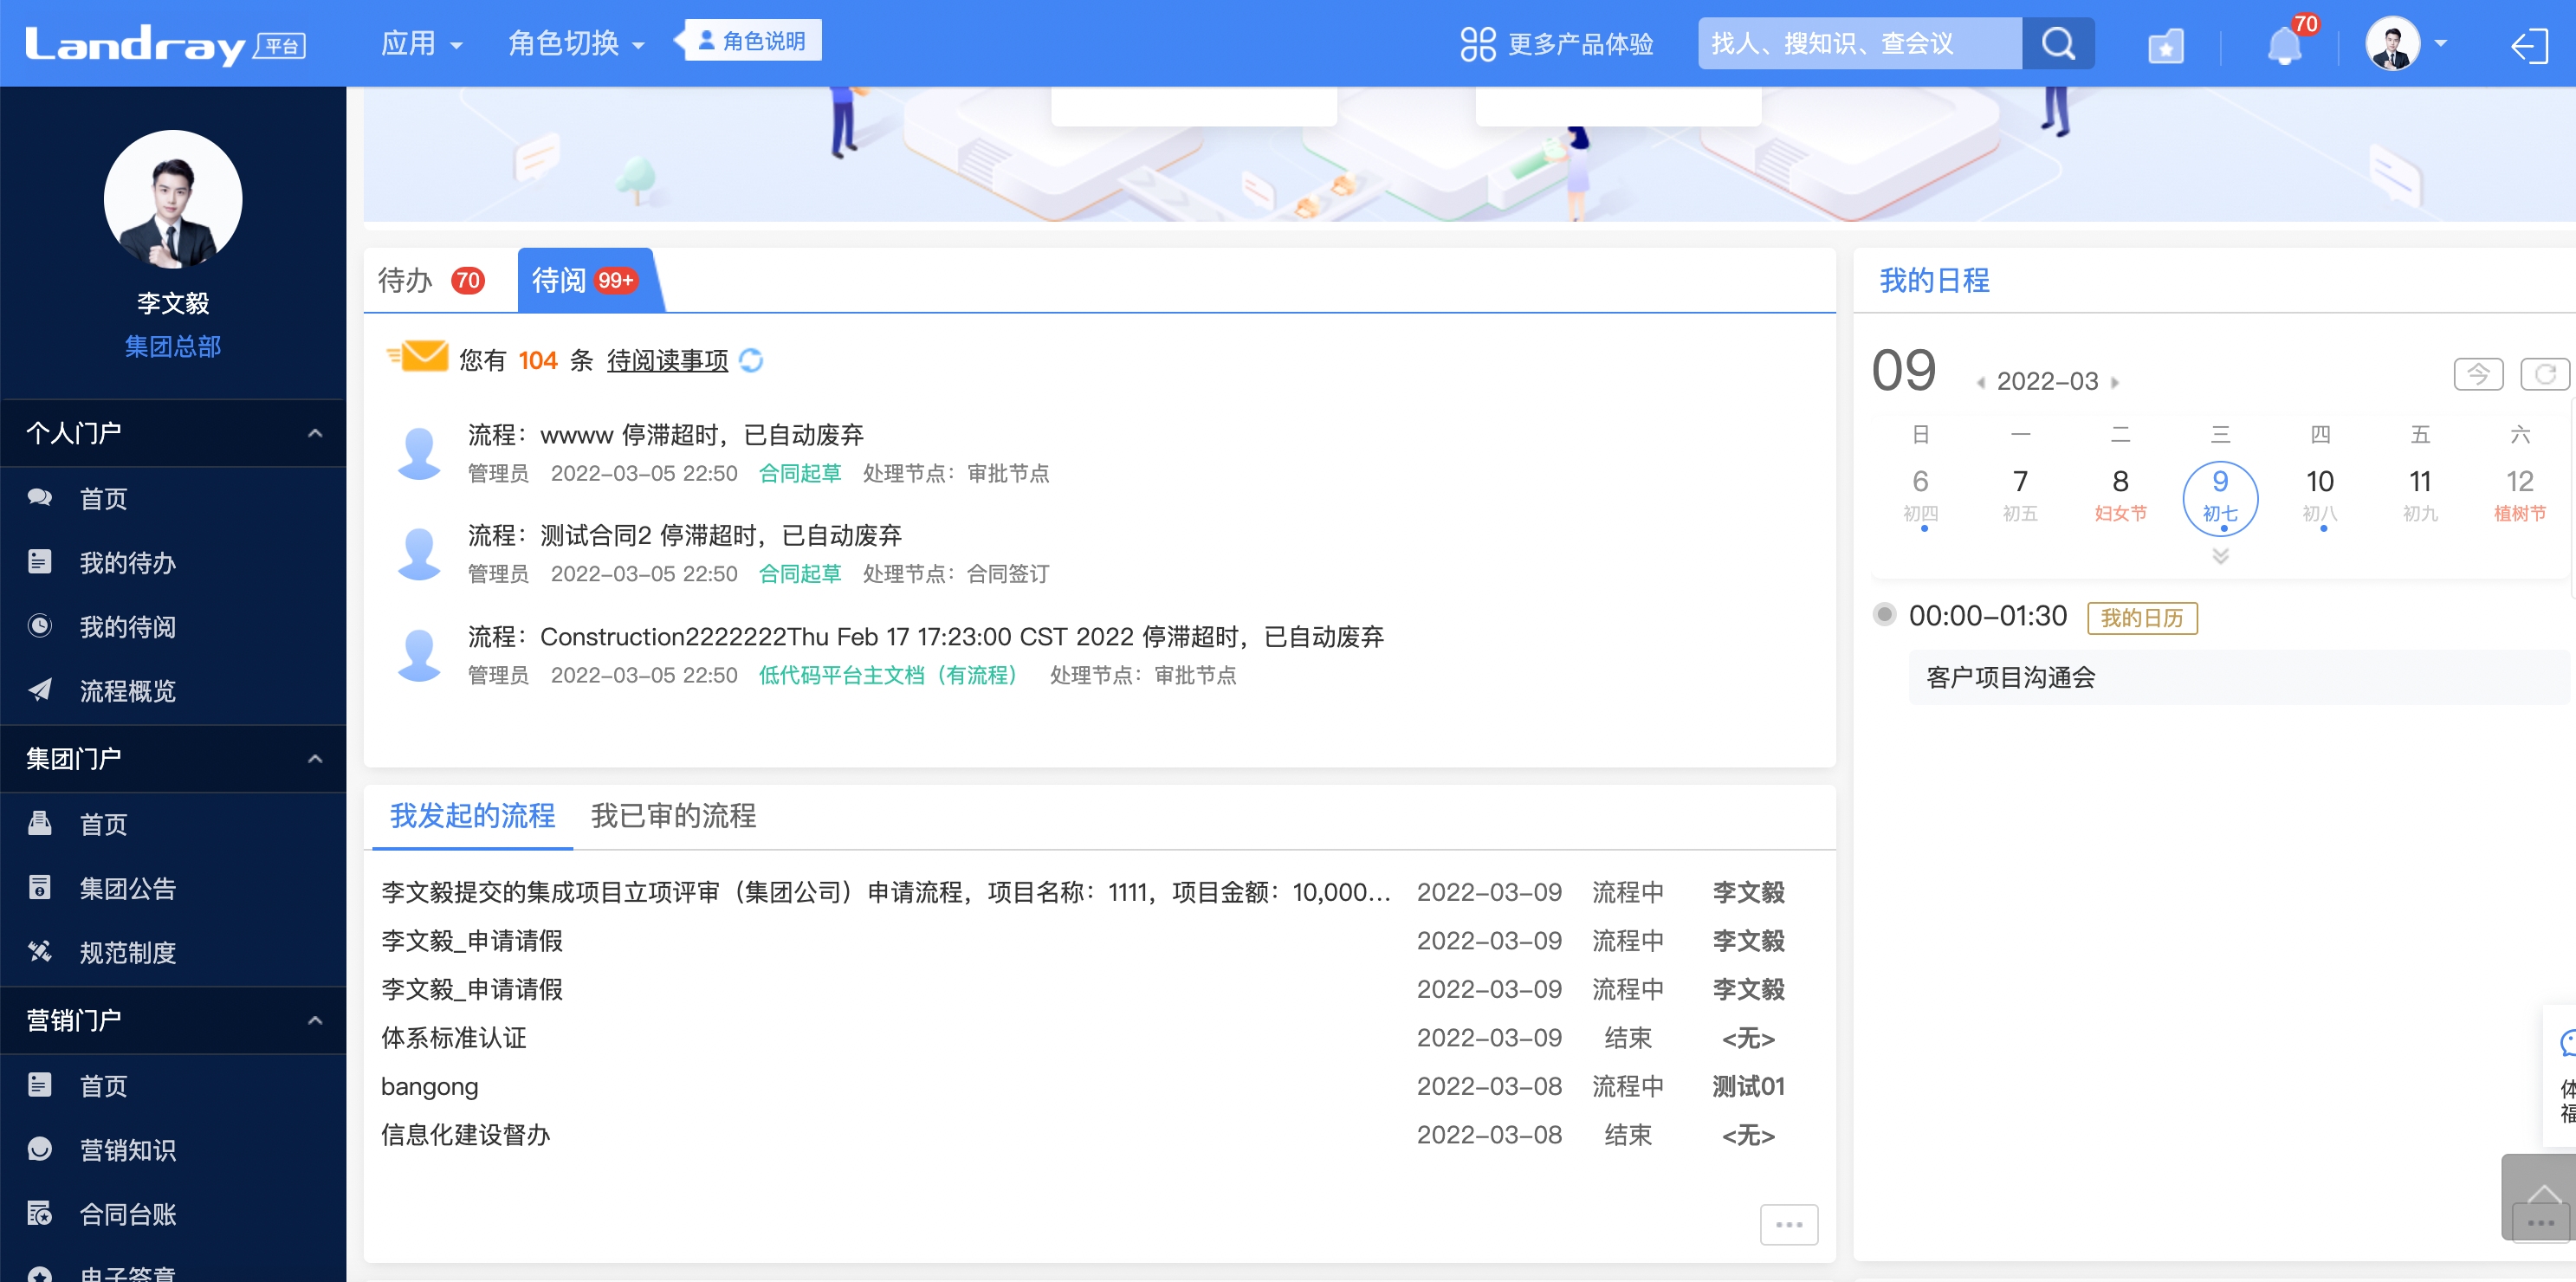Open the 待阅读事项 link
Image resolution: width=2576 pixels, height=1282 pixels.
pyautogui.click(x=667, y=360)
